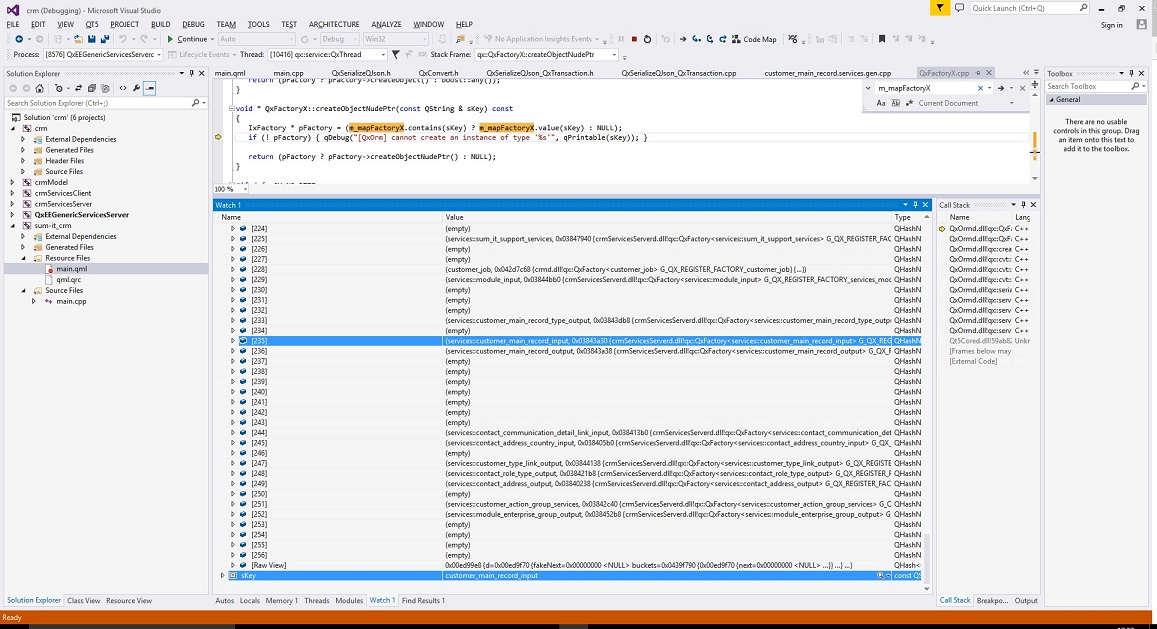Click Sign in at top right
Image resolution: width=1157 pixels, height=629 pixels.
pos(1111,25)
